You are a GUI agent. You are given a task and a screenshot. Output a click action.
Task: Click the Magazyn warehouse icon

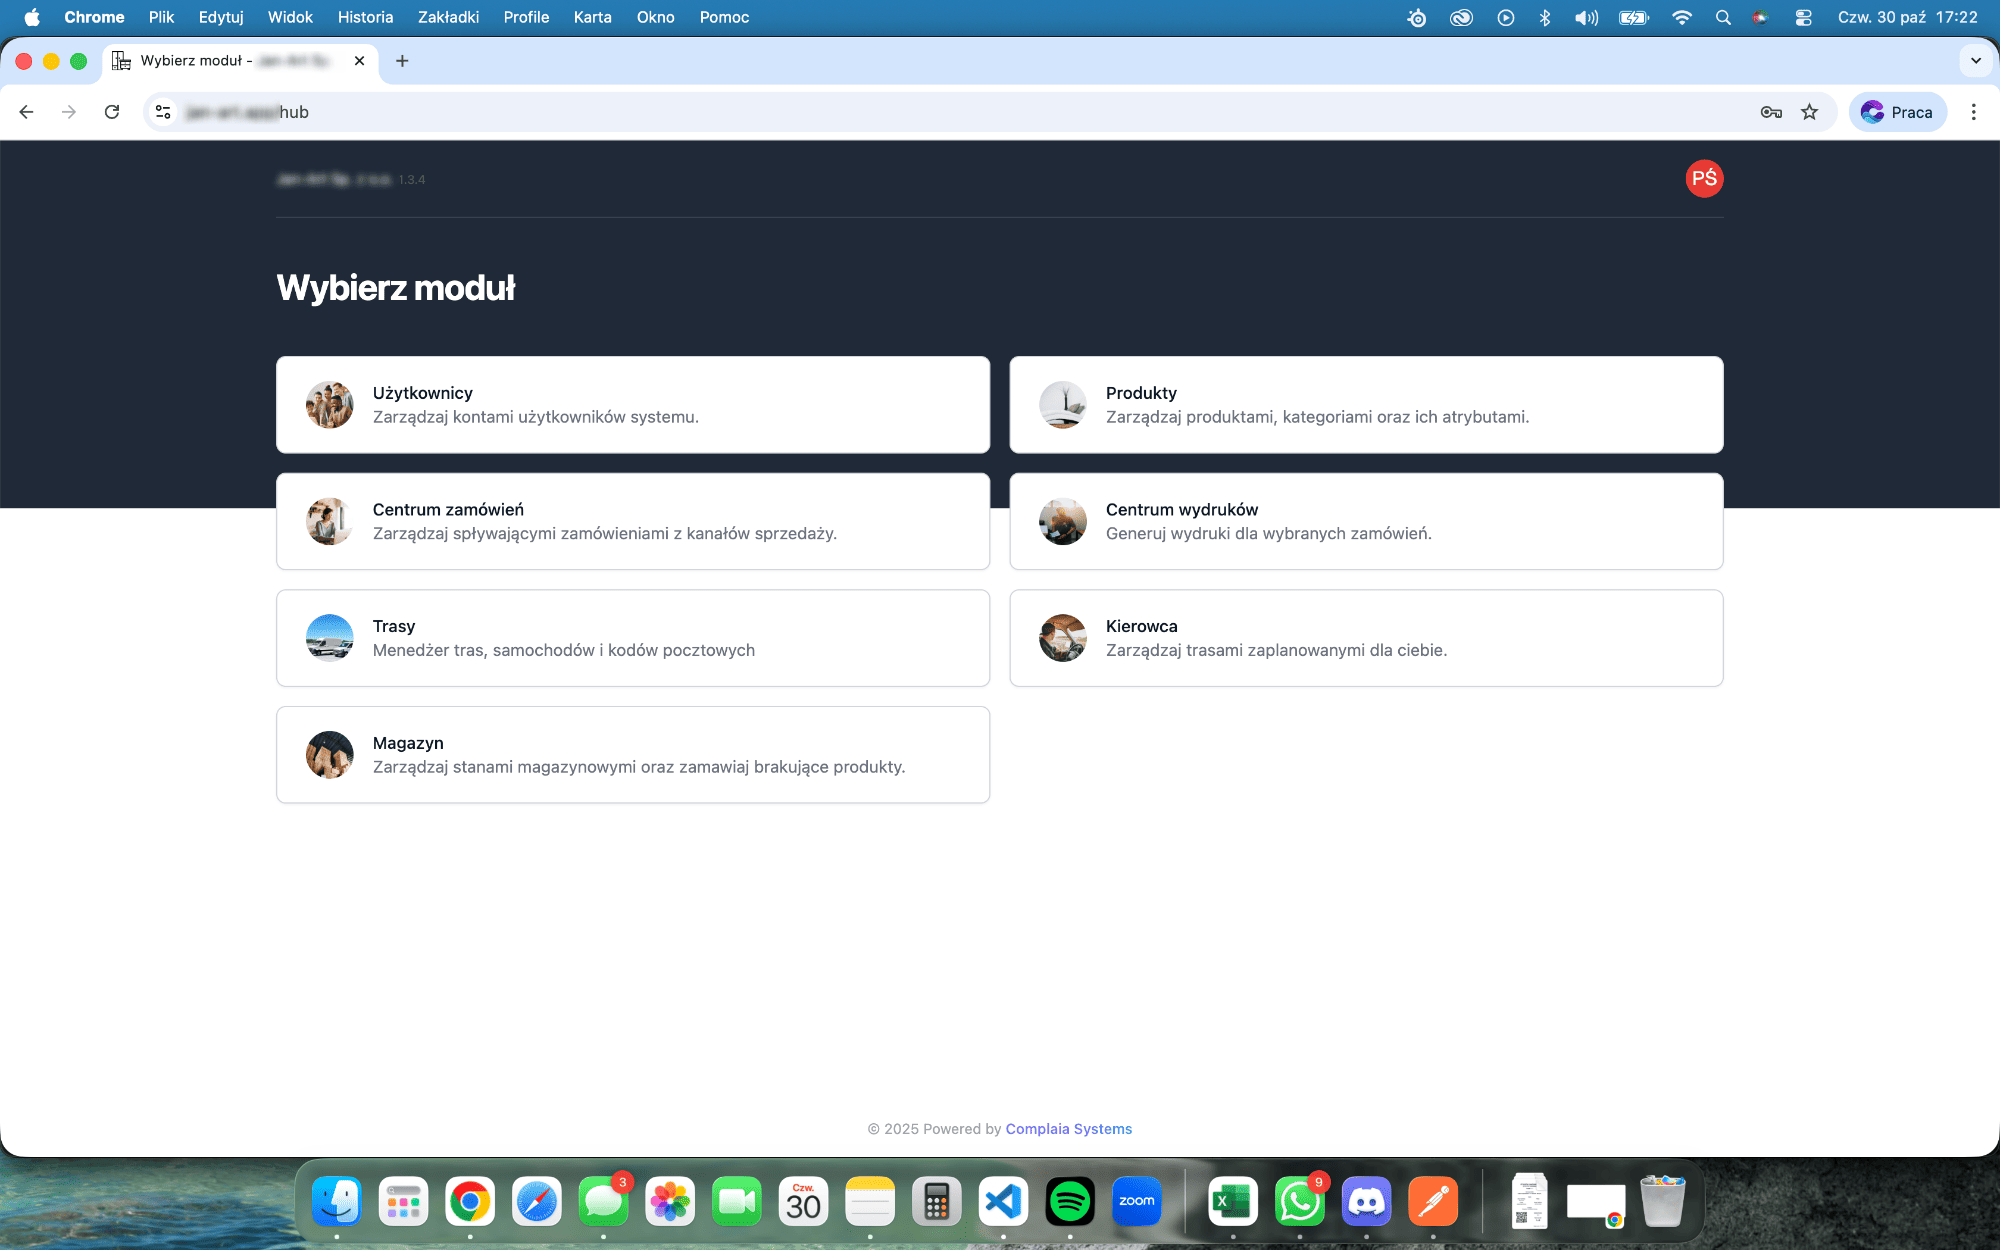tap(330, 755)
